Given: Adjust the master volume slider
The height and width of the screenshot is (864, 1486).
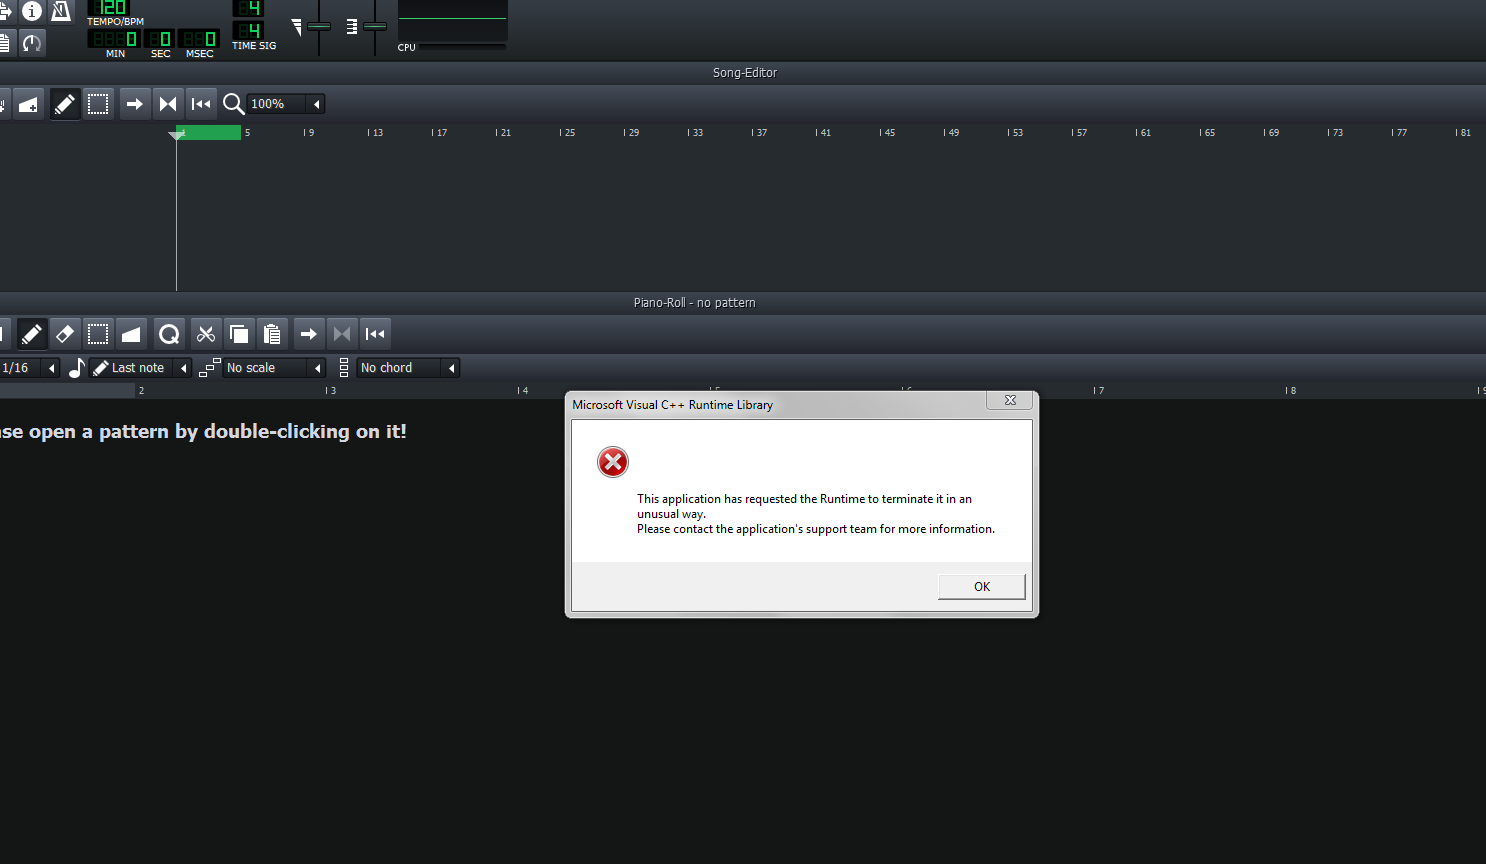Looking at the screenshot, I should (319, 26).
